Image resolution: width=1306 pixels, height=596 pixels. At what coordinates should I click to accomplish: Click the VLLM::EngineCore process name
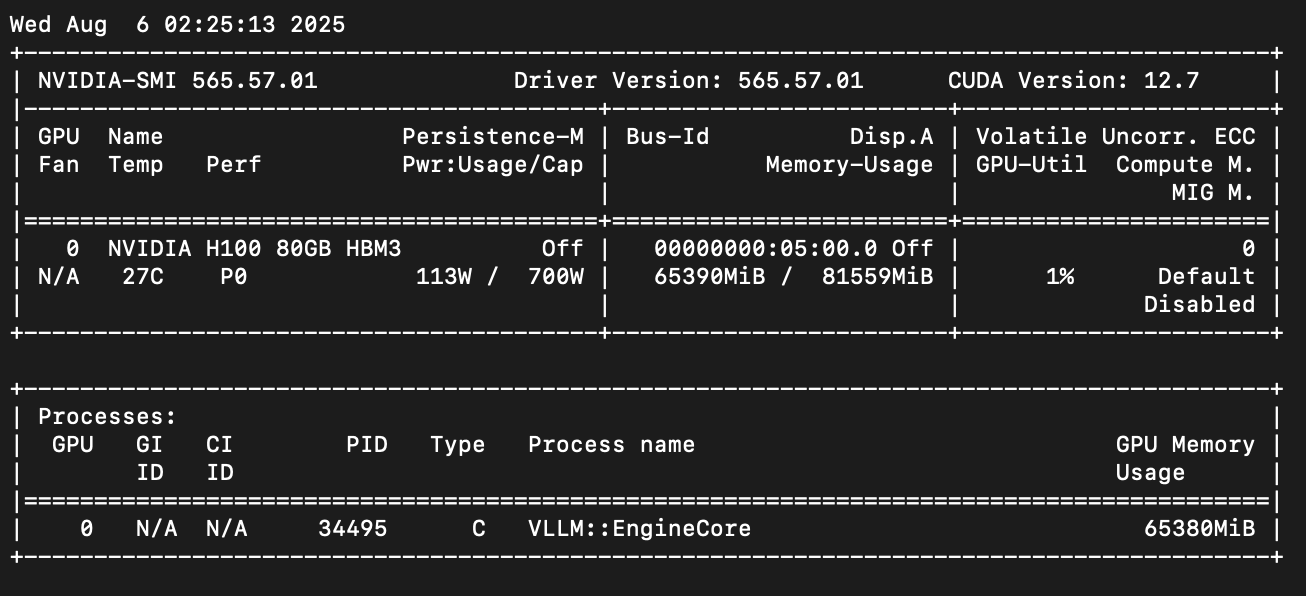click(x=639, y=528)
